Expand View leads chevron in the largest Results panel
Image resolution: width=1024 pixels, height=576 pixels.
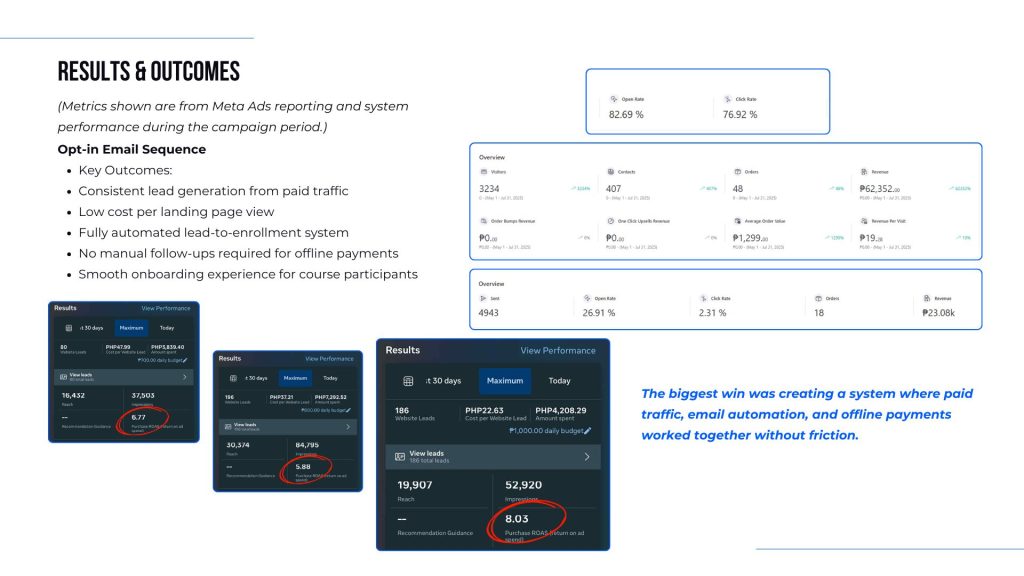point(587,457)
